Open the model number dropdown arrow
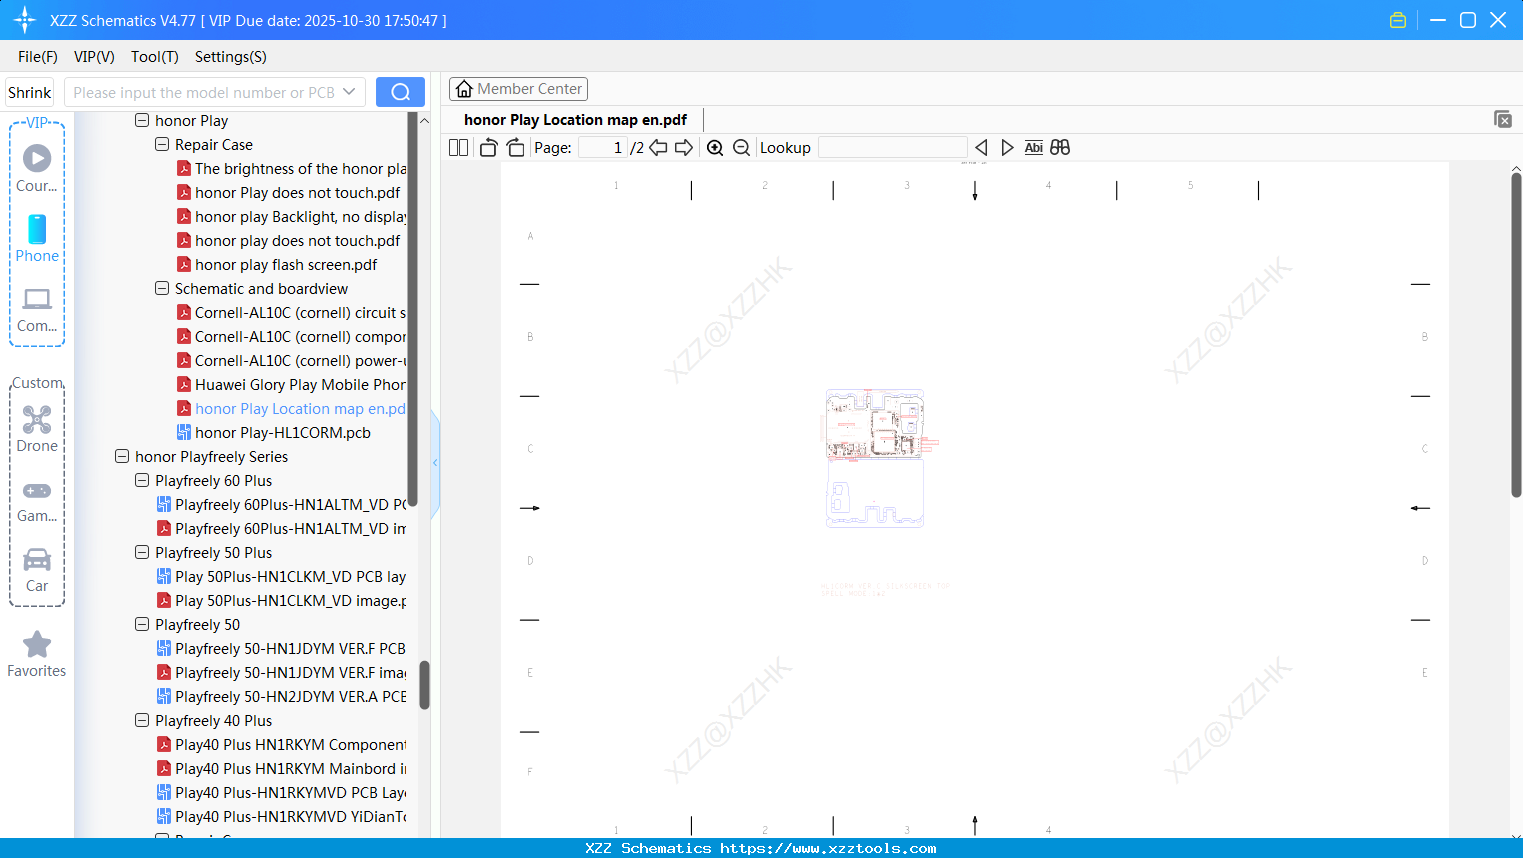The image size is (1523, 858). [x=349, y=92]
